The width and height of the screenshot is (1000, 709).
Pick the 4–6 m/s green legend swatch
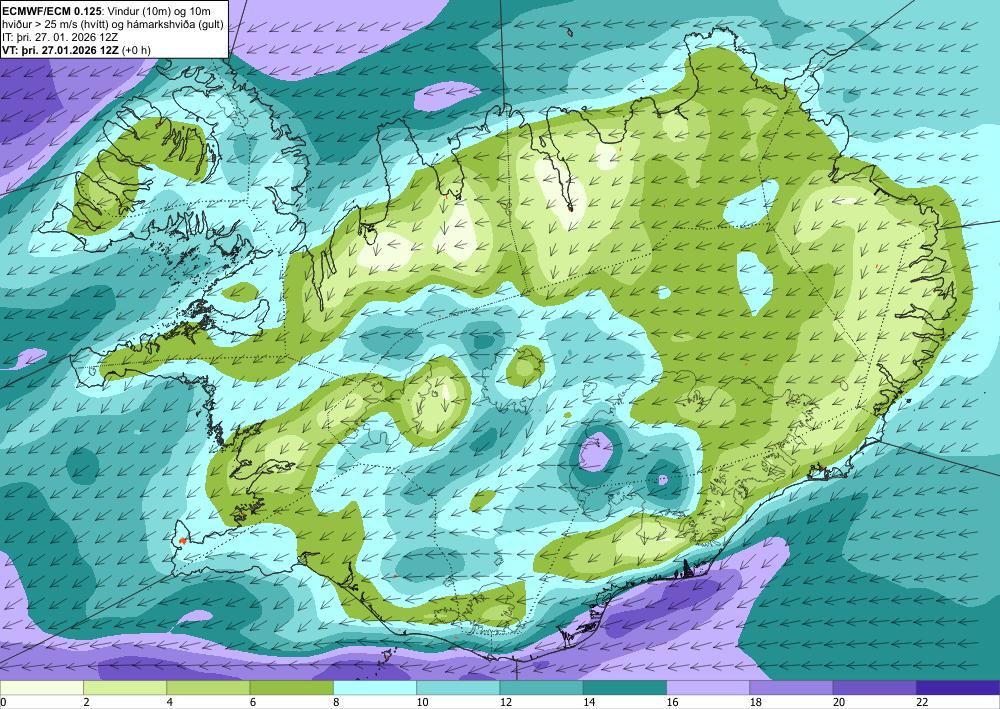pos(208,688)
